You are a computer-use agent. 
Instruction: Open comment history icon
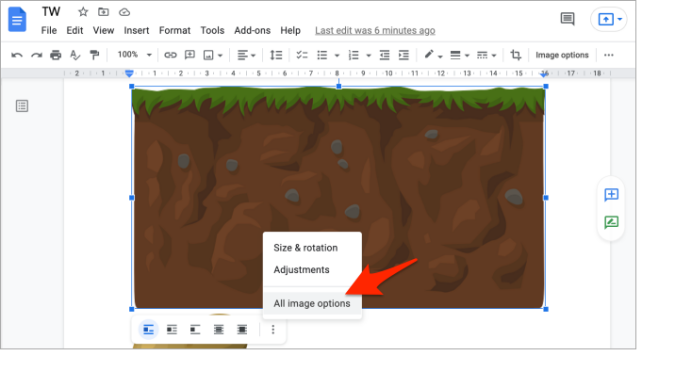(567, 19)
